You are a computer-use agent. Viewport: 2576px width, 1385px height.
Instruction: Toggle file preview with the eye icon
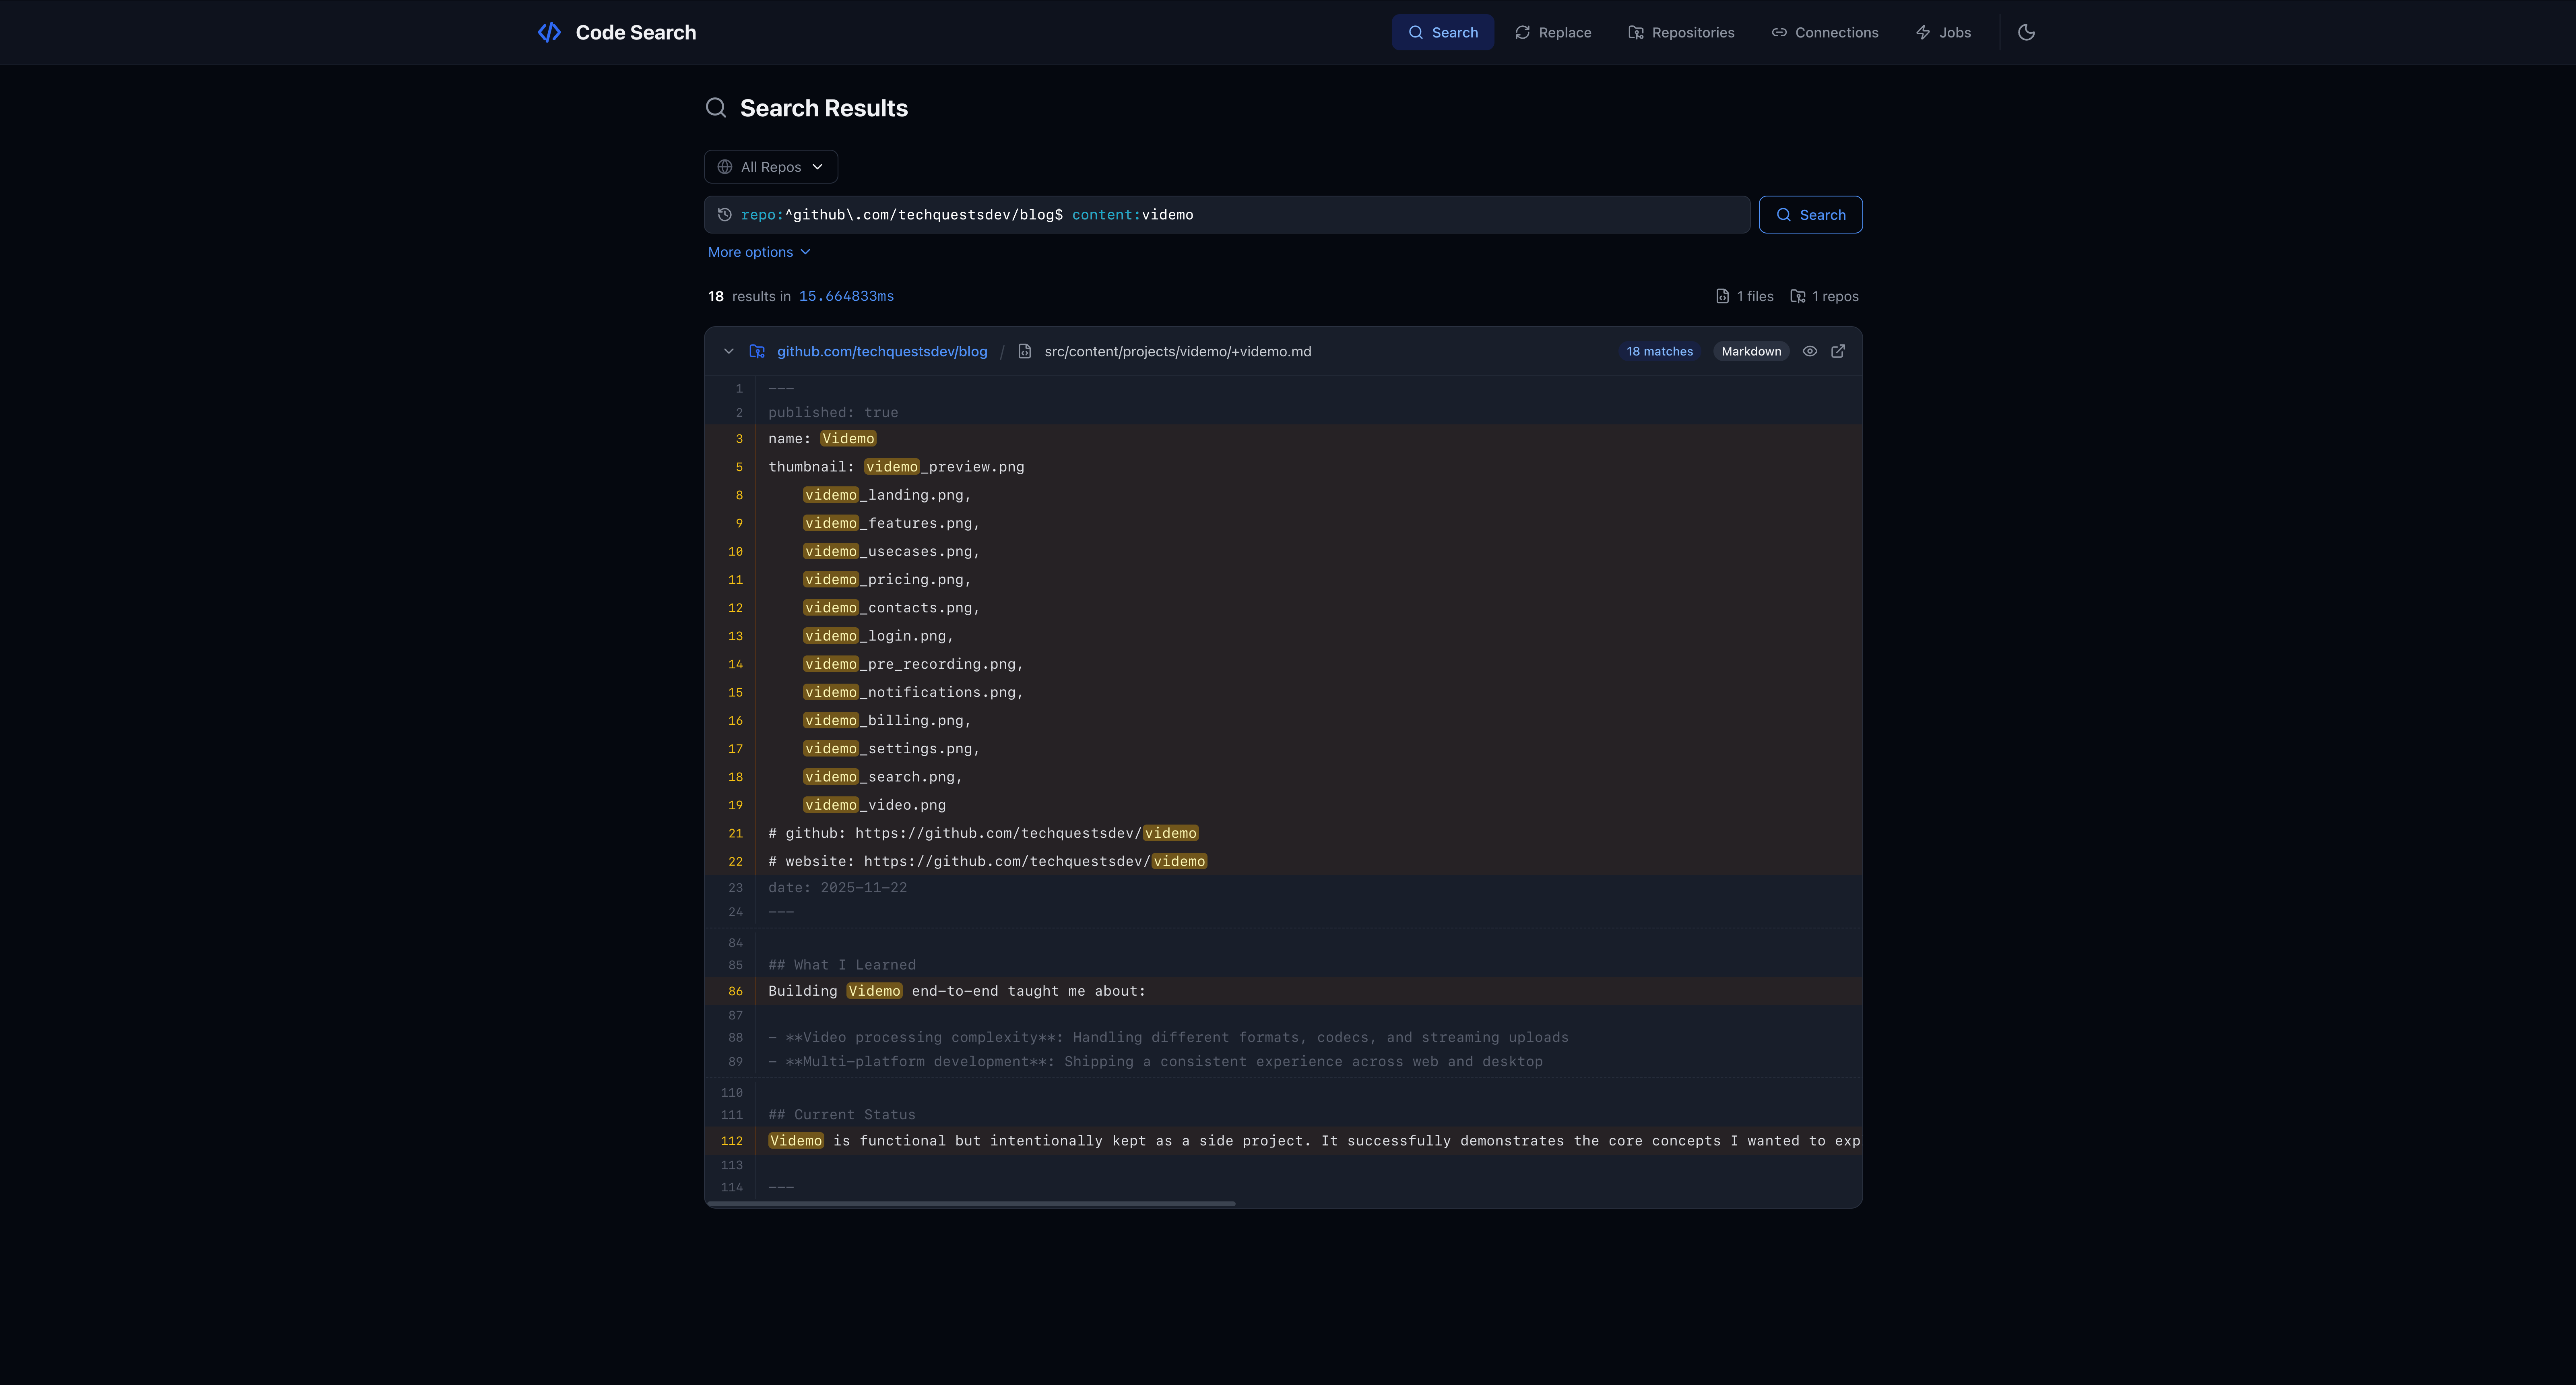click(1810, 351)
